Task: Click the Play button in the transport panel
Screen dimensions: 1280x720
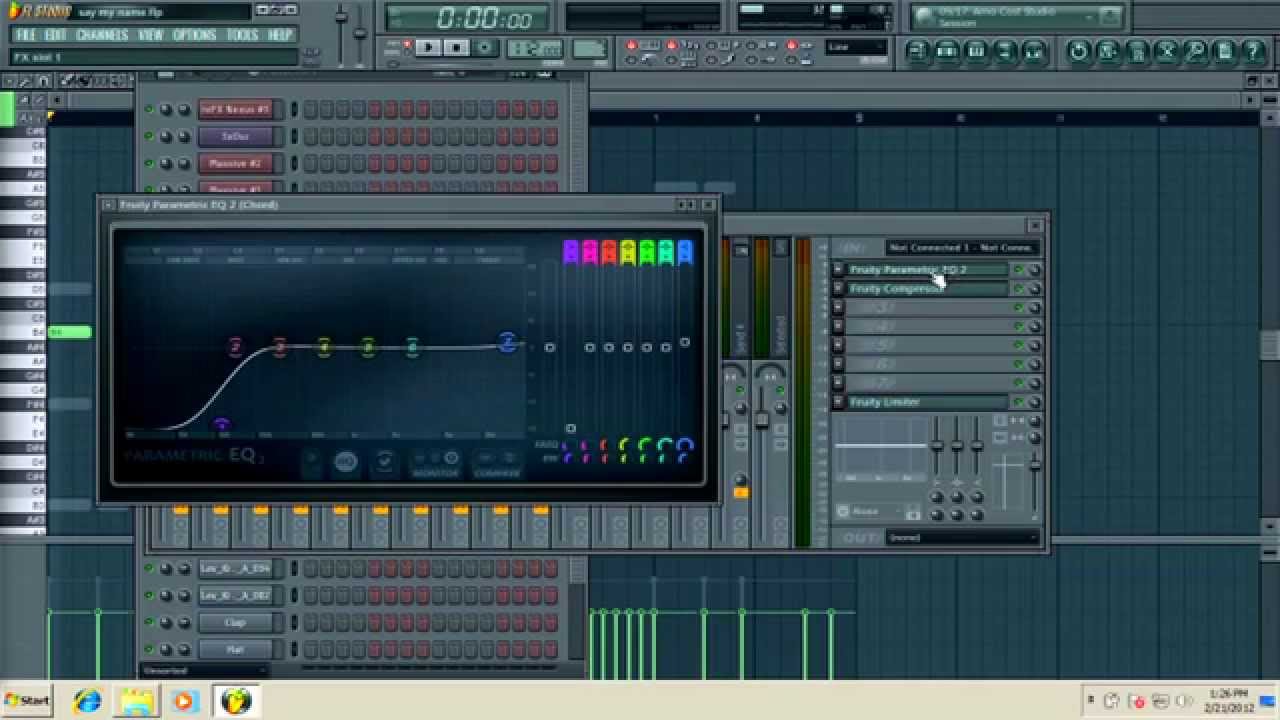Action: (x=428, y=47)
